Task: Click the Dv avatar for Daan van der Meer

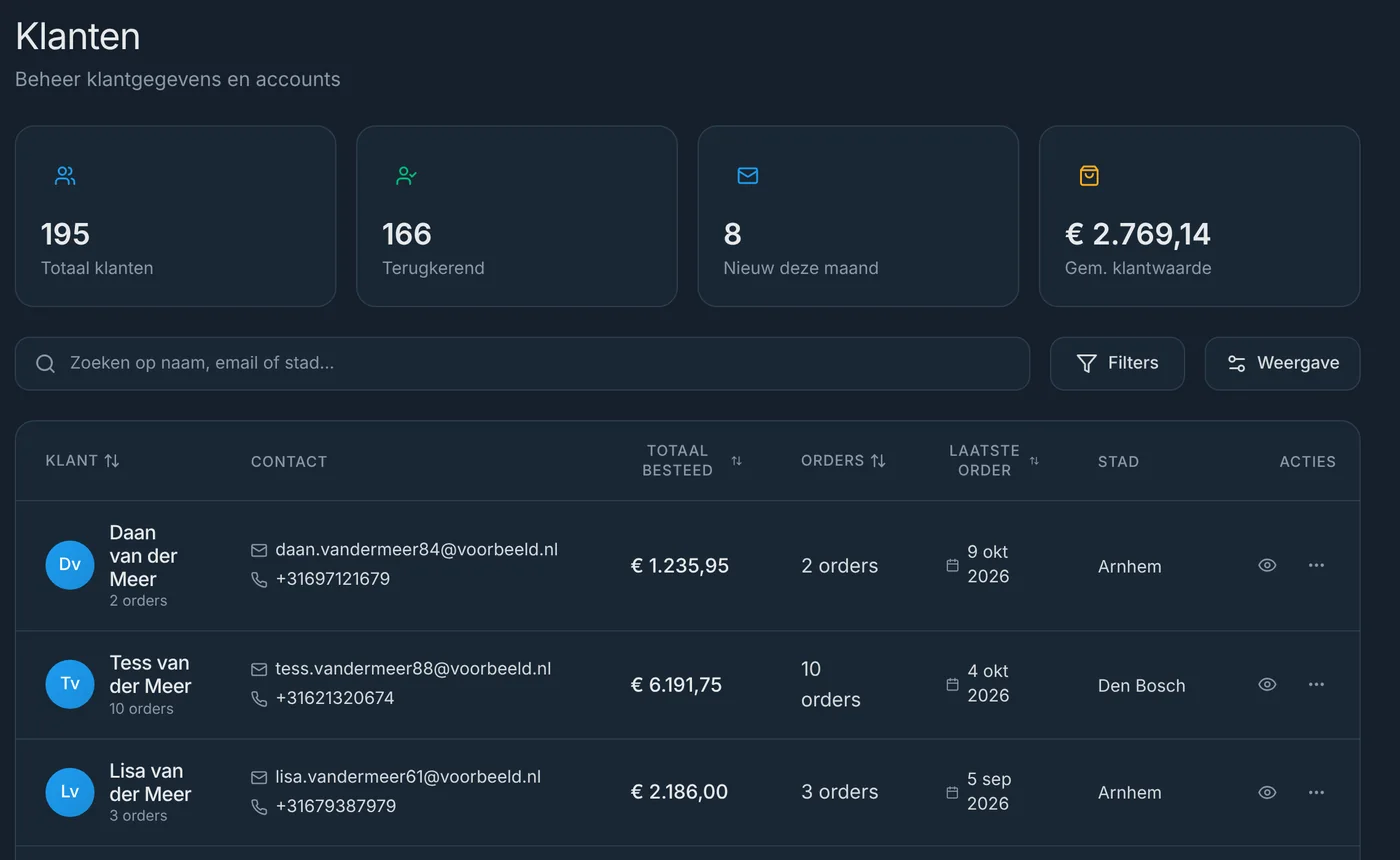Action: pyautogui.click(x=70, y=565)
